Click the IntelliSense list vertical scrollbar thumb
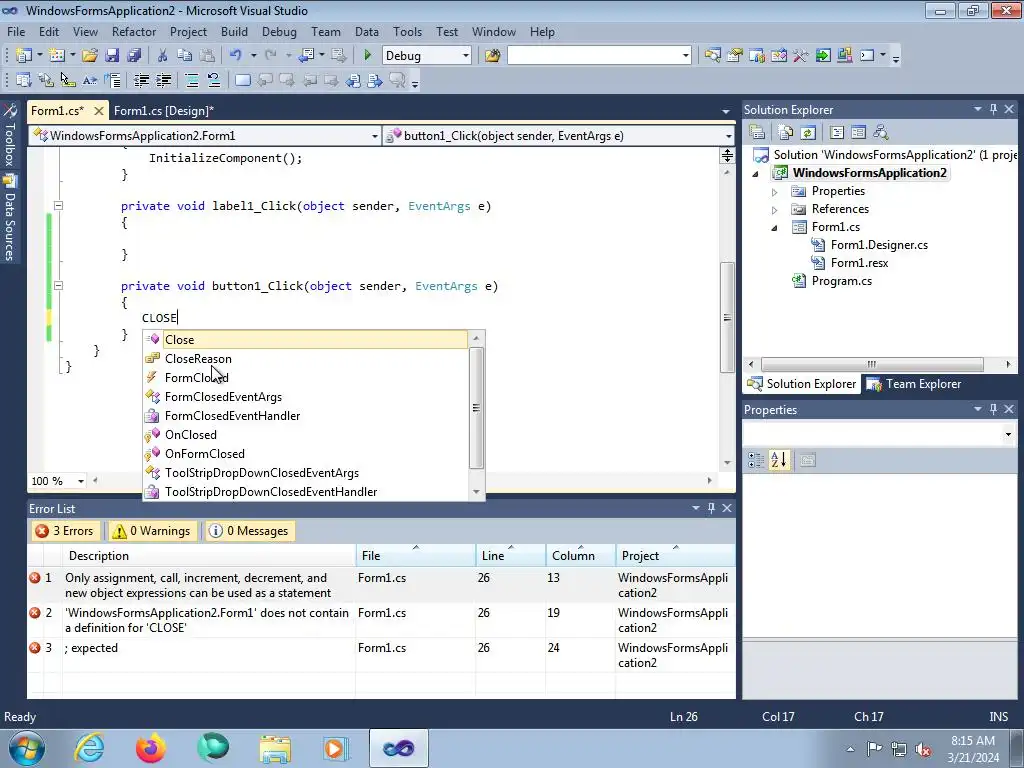Screen dimensions: 1024x768 pos(476,408)
